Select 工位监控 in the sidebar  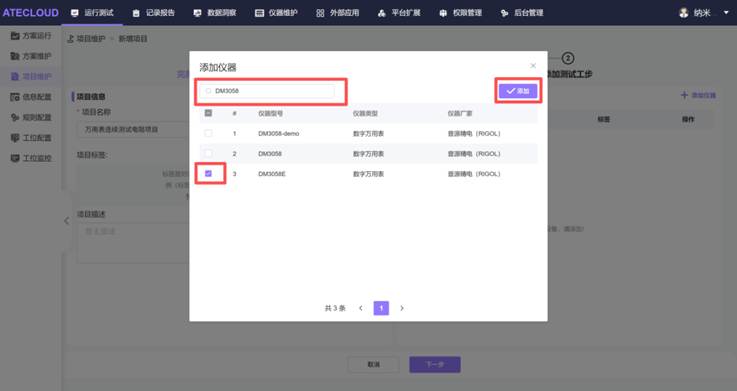point(31,158)
